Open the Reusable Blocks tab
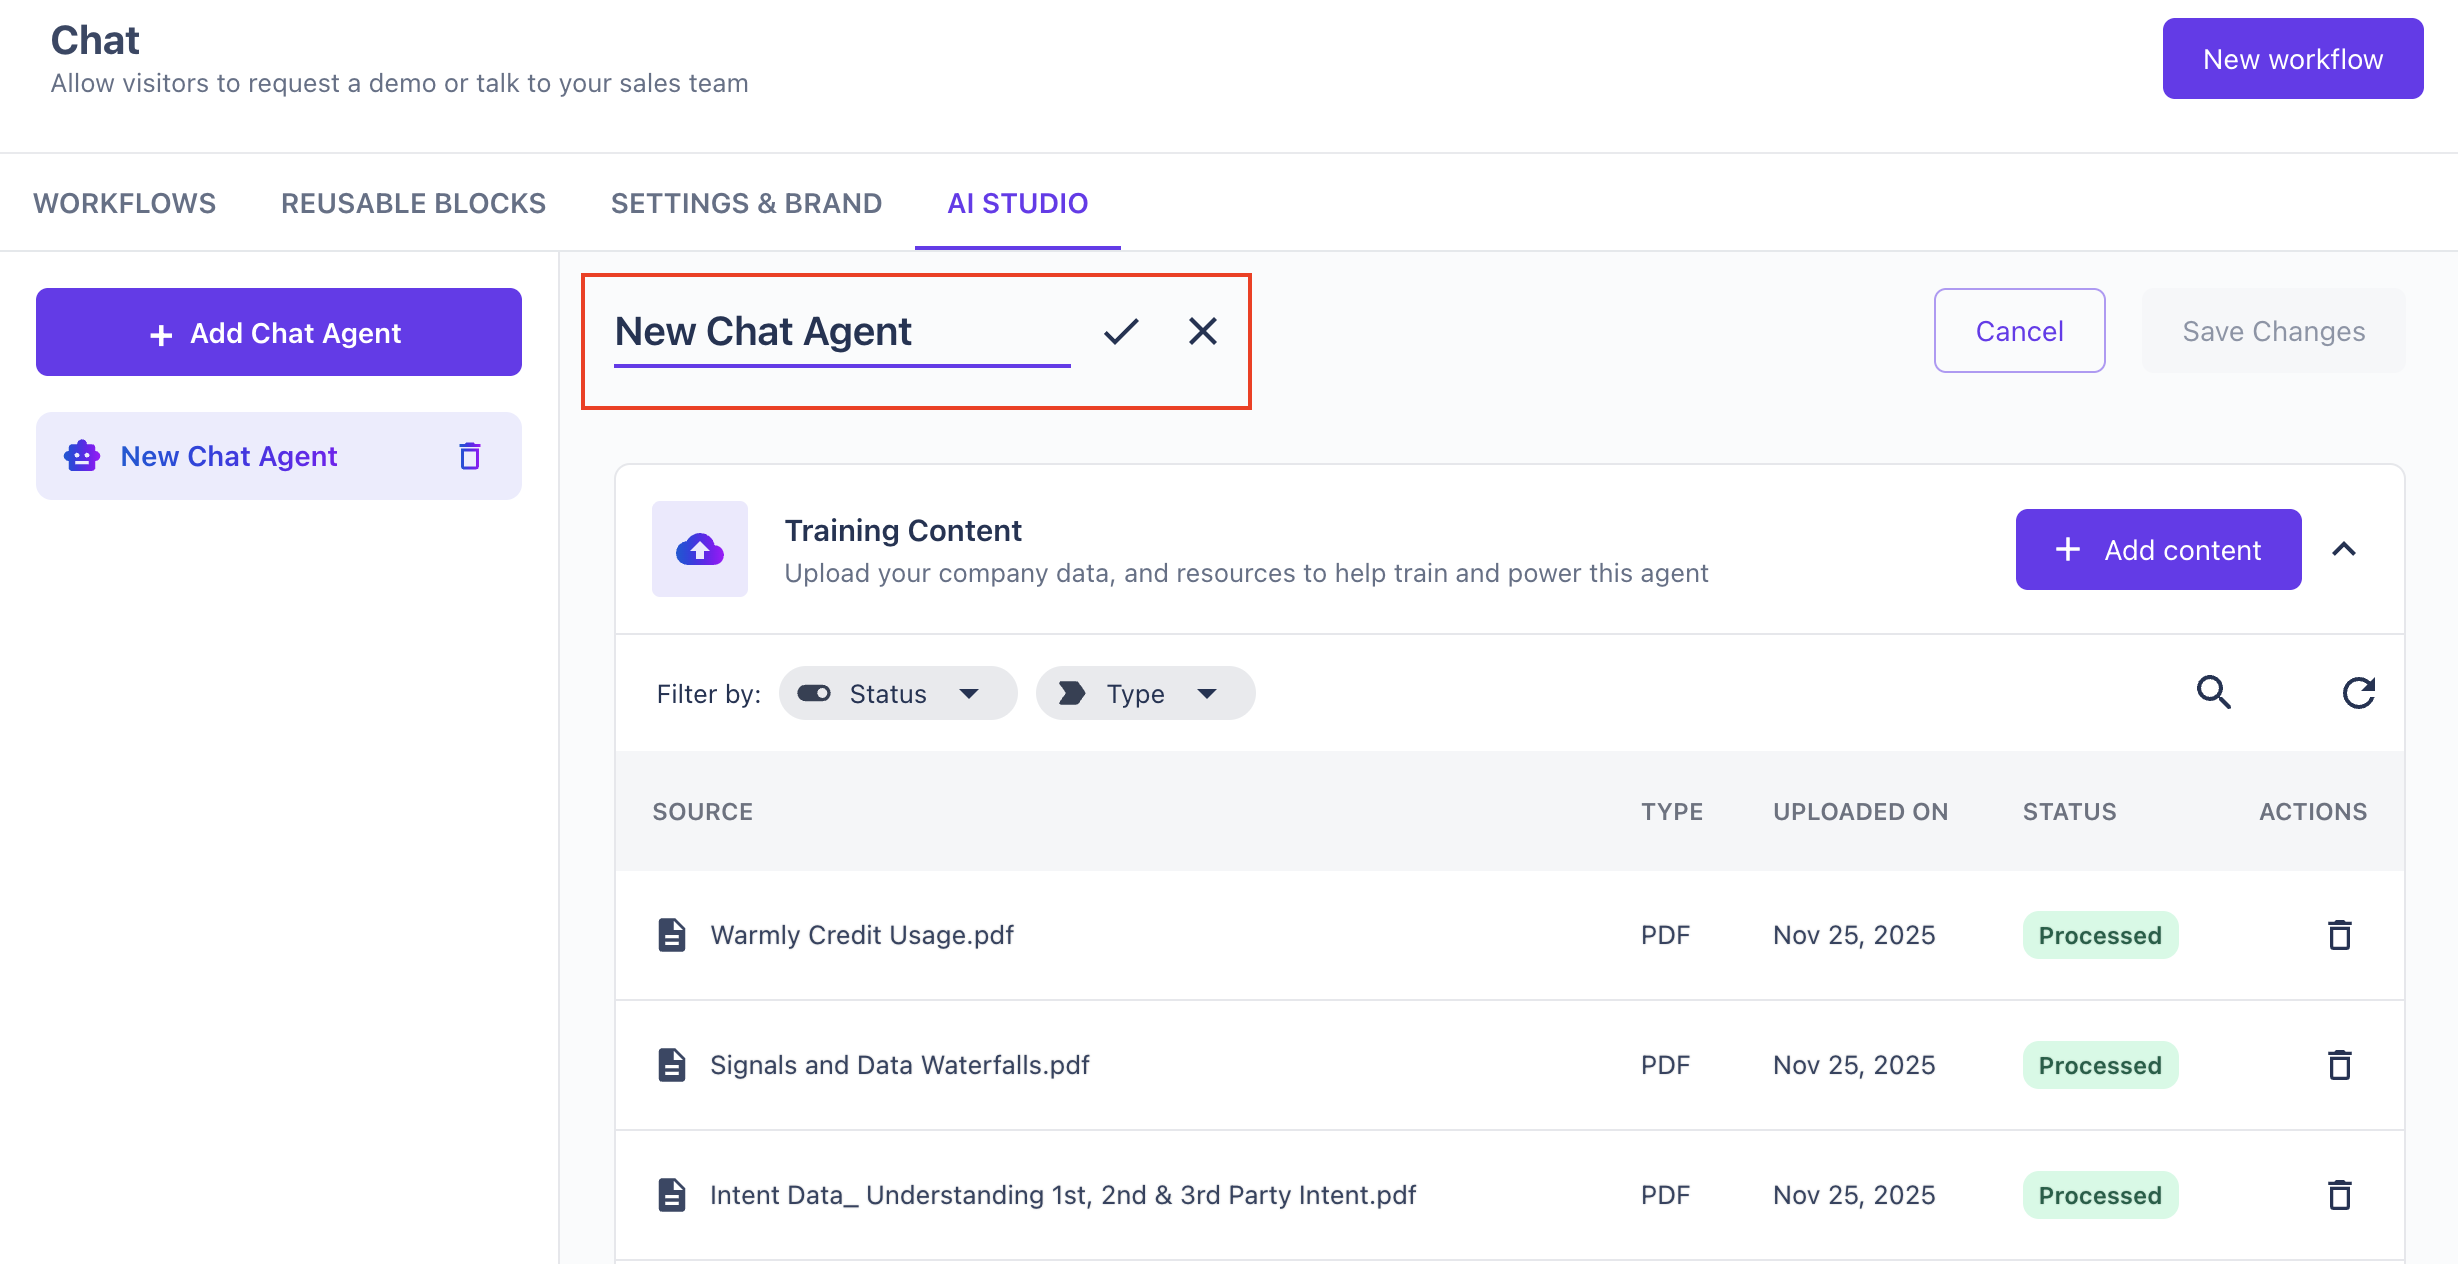The width and height of the screenshot is (2458, 1264). [x=413, y=203]
